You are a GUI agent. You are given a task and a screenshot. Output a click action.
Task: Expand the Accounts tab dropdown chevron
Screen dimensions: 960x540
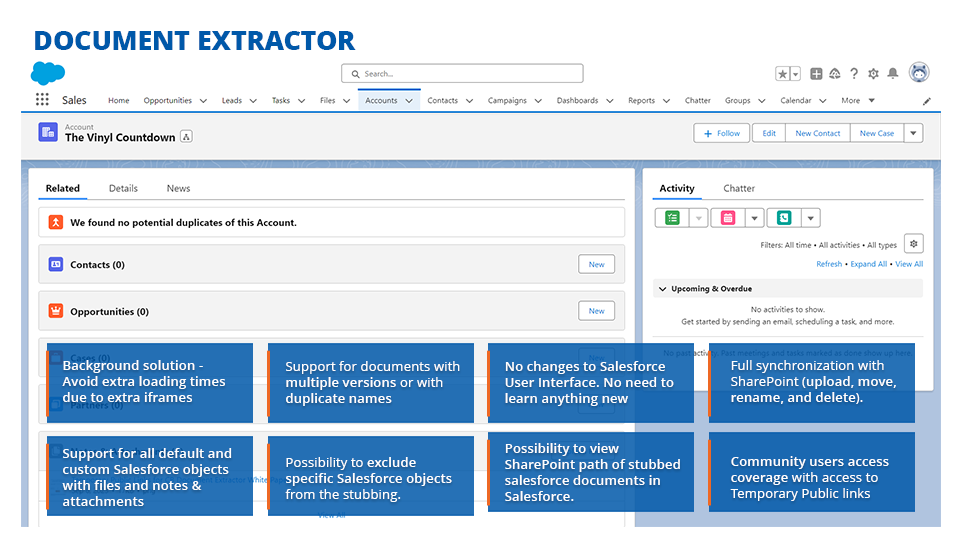(409, 101)
